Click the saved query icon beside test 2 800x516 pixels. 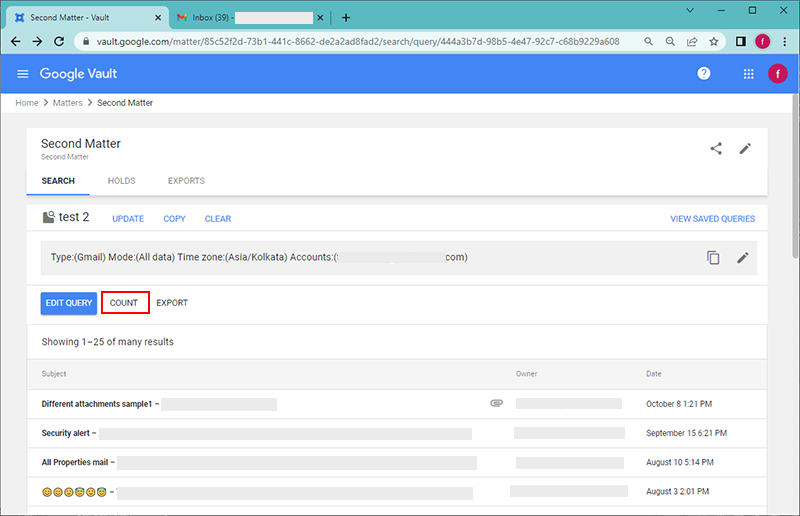48,217
